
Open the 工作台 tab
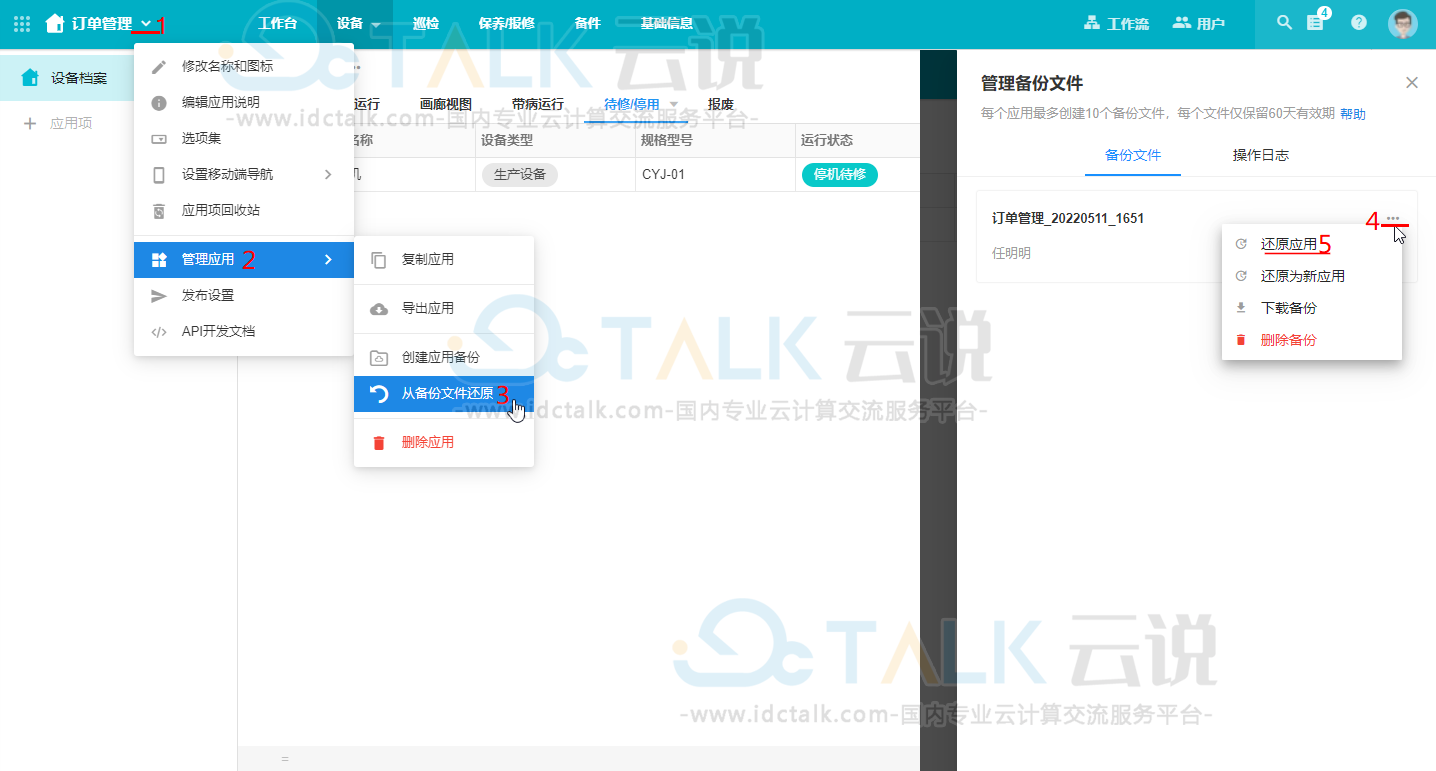click(x=277, y=23)
